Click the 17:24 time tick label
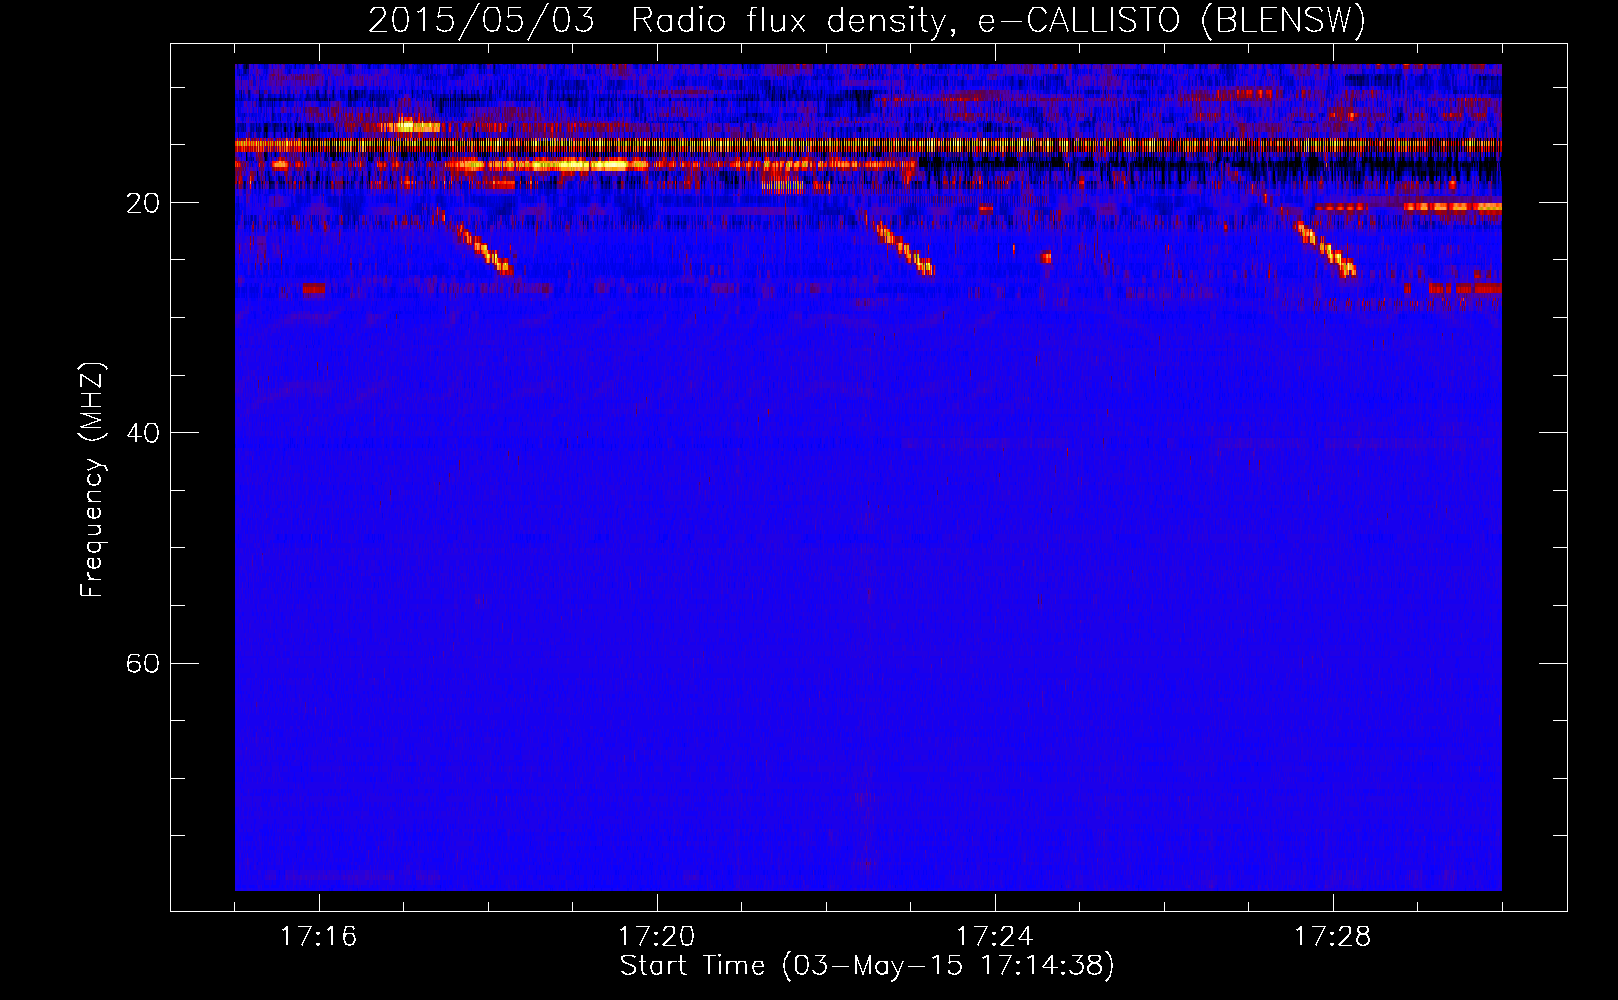1618x1000 pixels. coord(994,937)
